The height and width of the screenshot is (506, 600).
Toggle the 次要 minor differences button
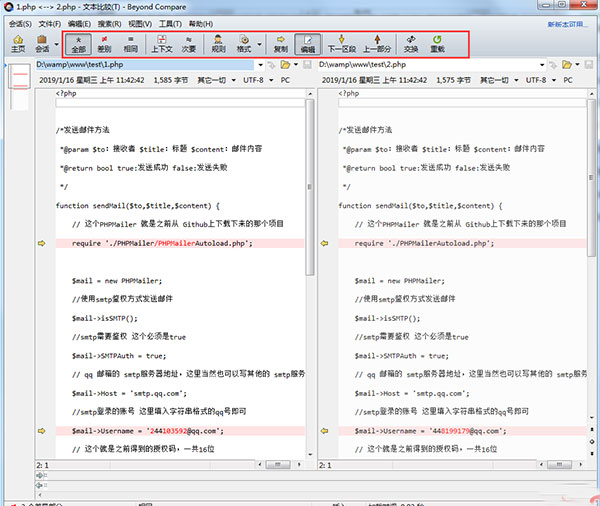189,44
